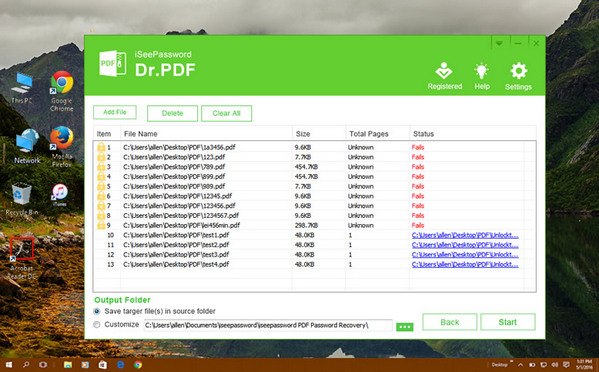Click the Google Chrome desktop icon
This screenshot has height=372, width=599.
(62, 91)
